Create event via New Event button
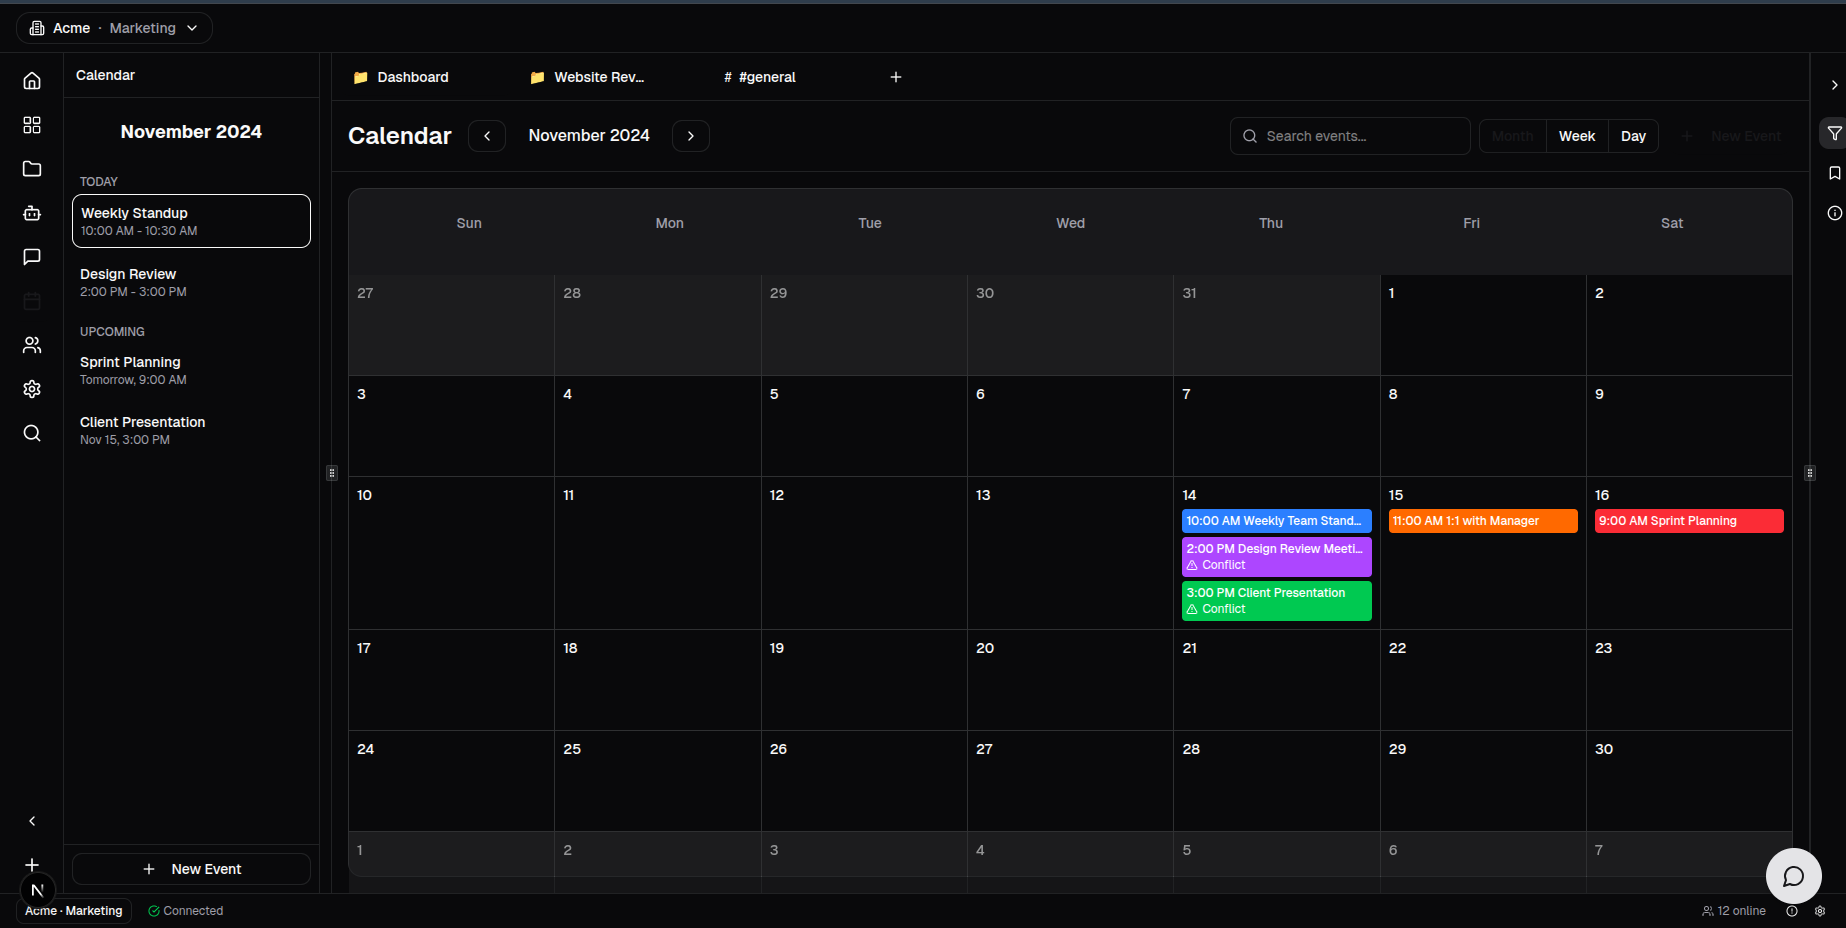Screen dimensions: 1846x928 point(190,869)
